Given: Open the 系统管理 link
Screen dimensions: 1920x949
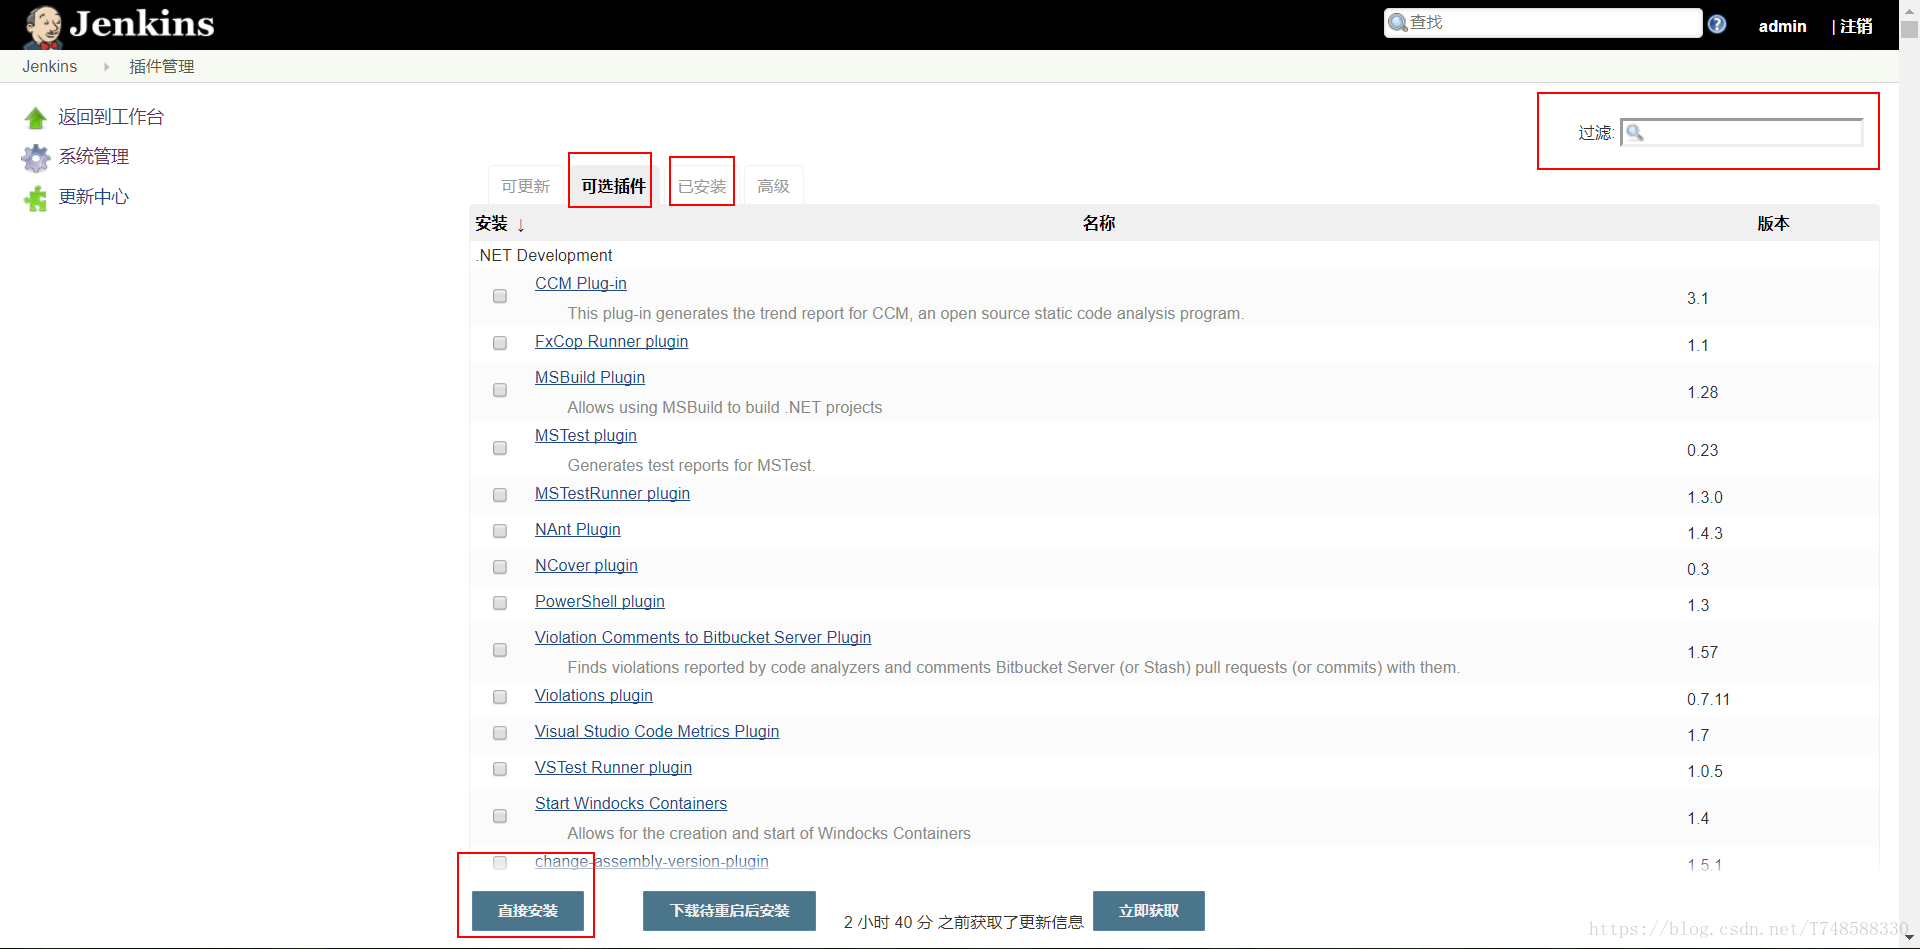Looking at the screenshot, I should 94,157.
